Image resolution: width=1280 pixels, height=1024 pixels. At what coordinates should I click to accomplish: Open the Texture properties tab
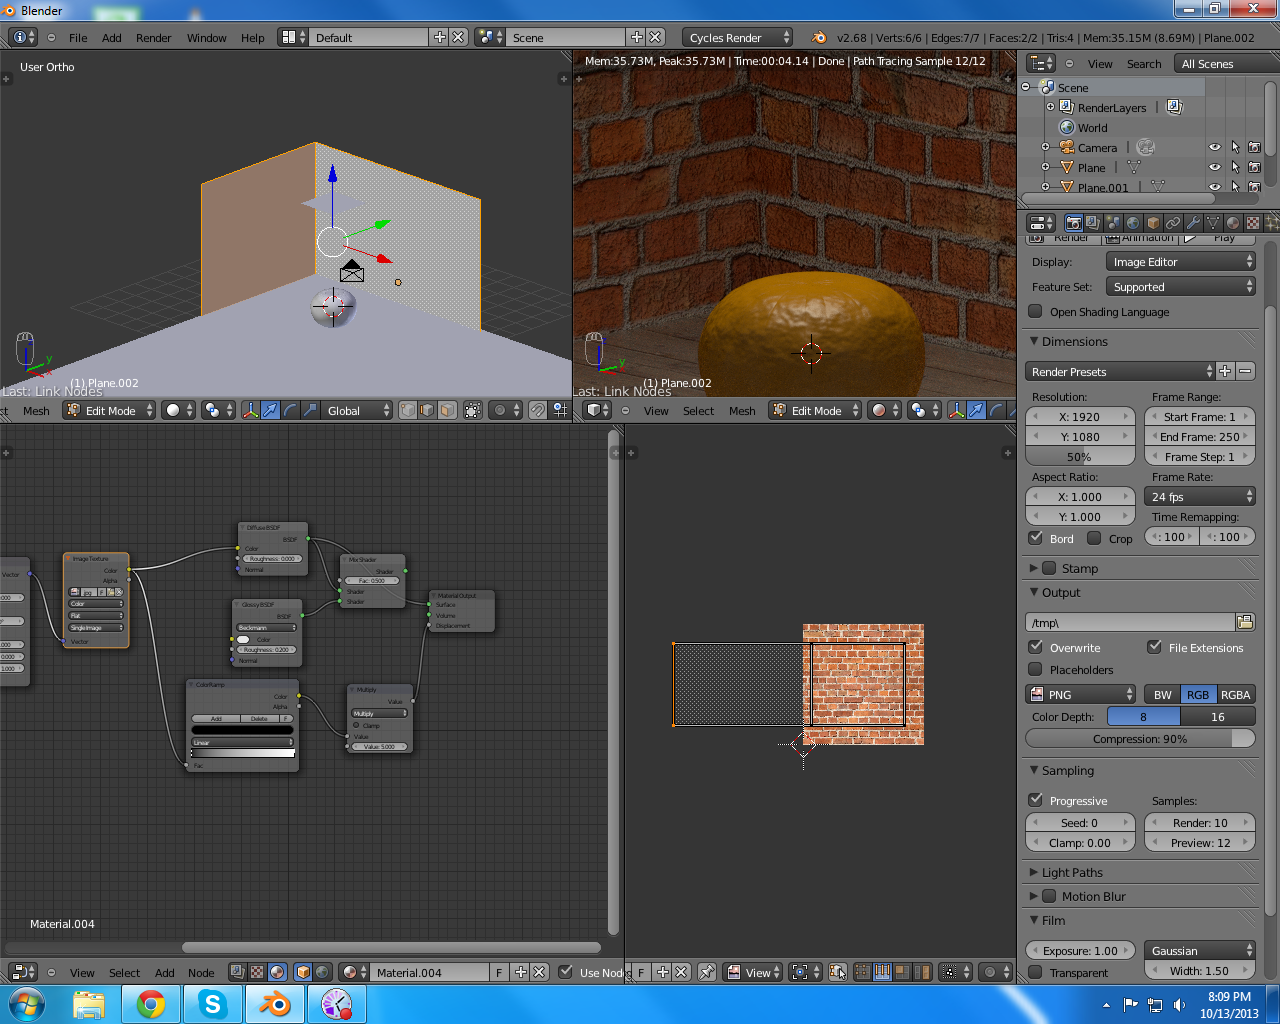coord(1253,223)
